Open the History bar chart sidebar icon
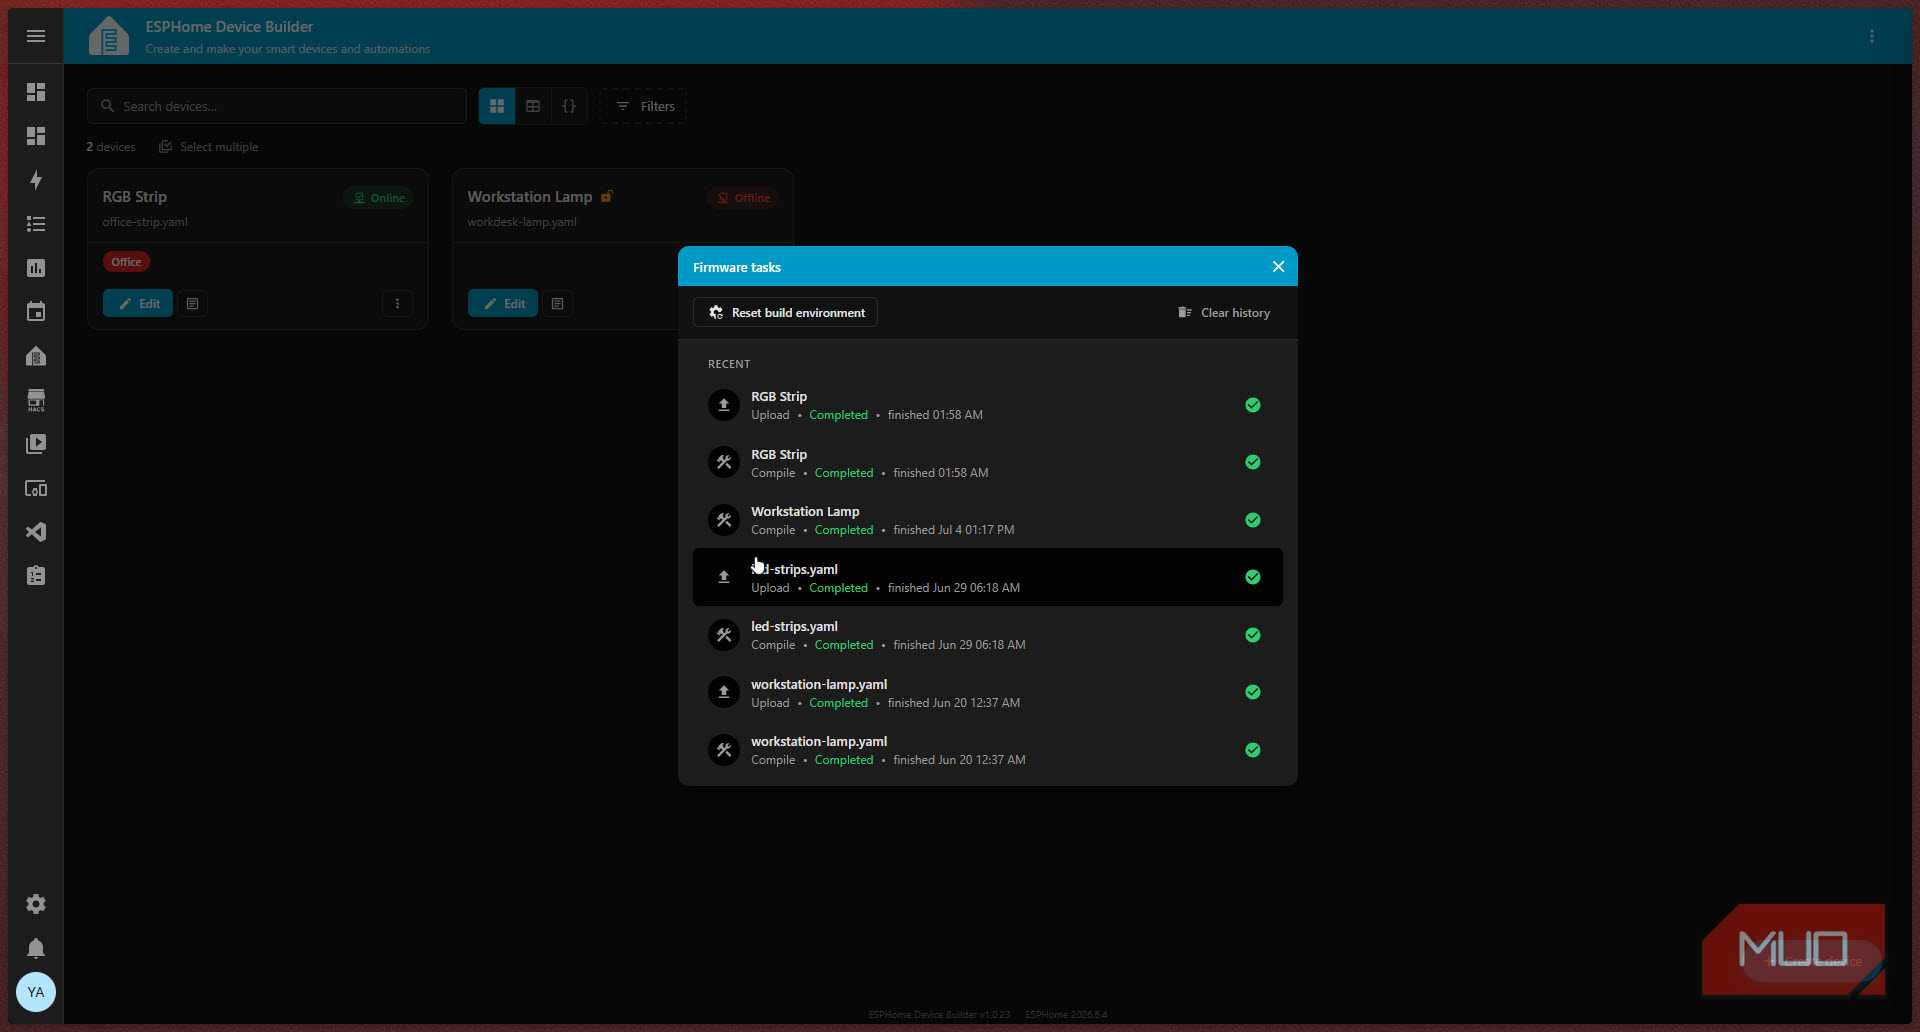Viewport: 1920px width, 1032px height. pyautogui.click(x=36, y=268)
